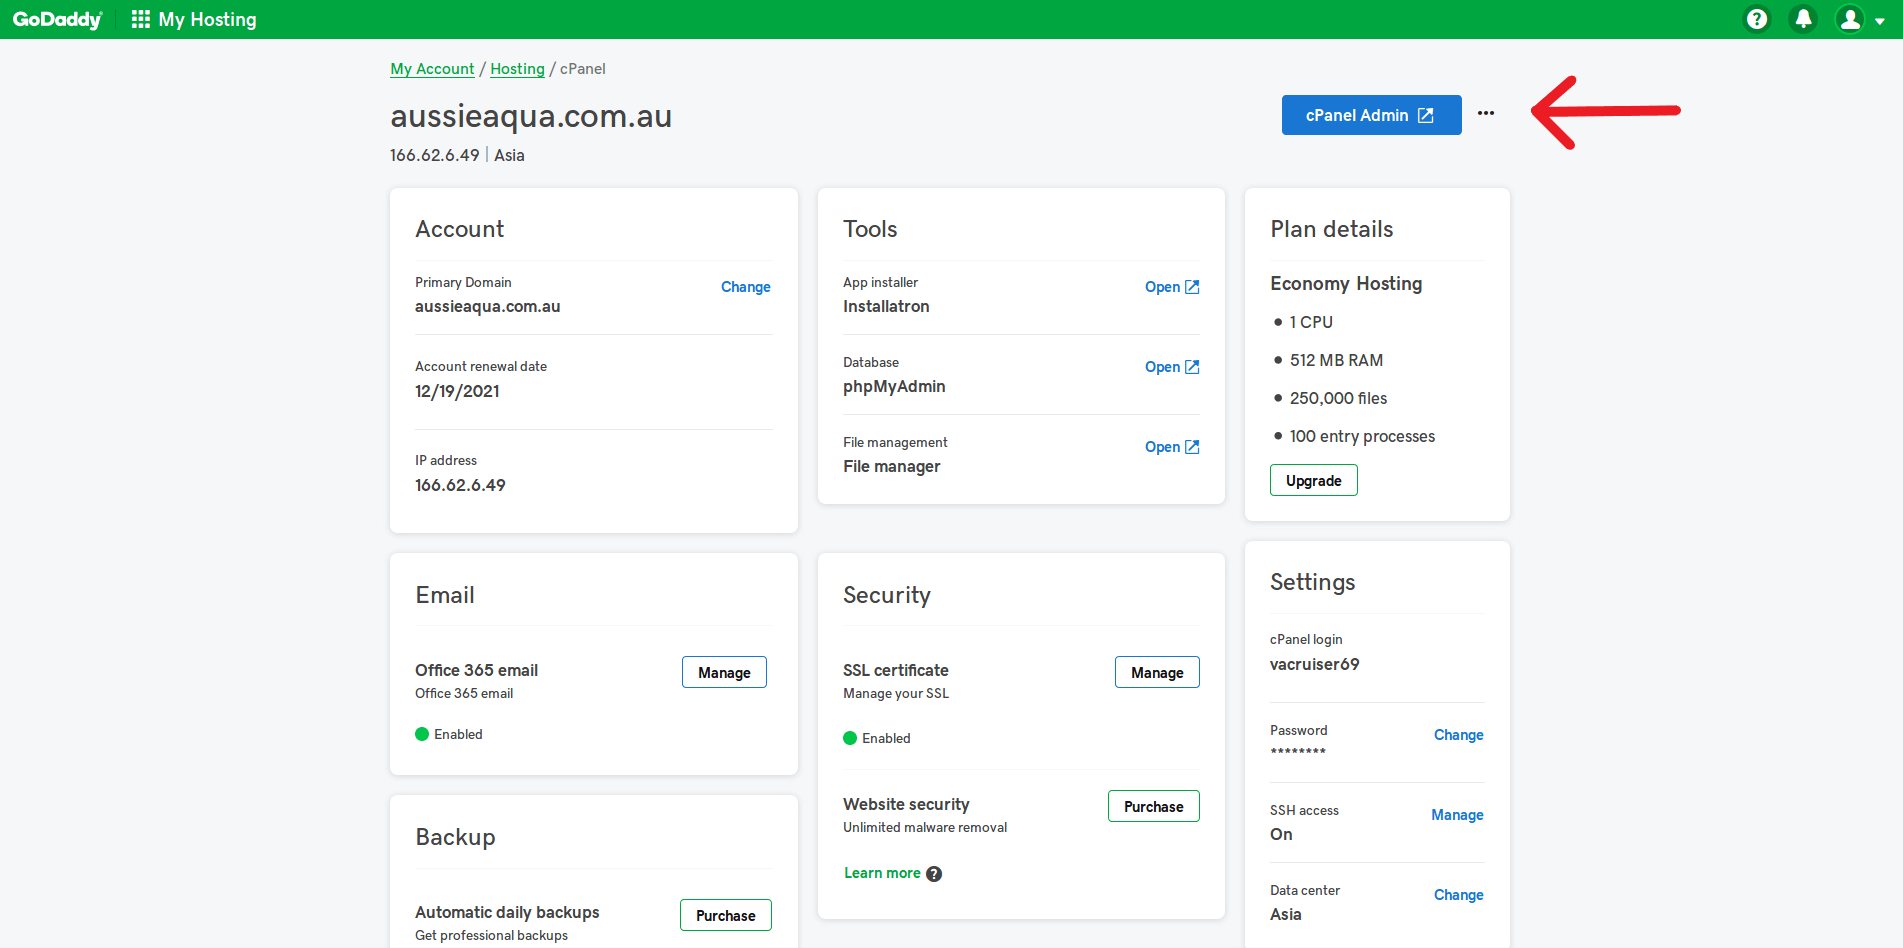Screen dimensions: 1903x948
Task: Open the apps grid icon
Action: pyautogui.click(x=141, y=19)
